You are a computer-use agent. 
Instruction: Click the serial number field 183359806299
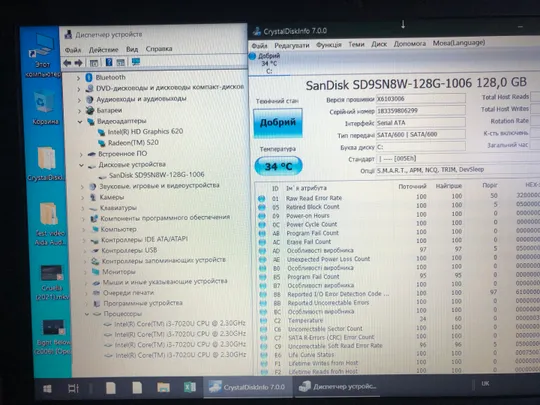(x=420, y=111)
